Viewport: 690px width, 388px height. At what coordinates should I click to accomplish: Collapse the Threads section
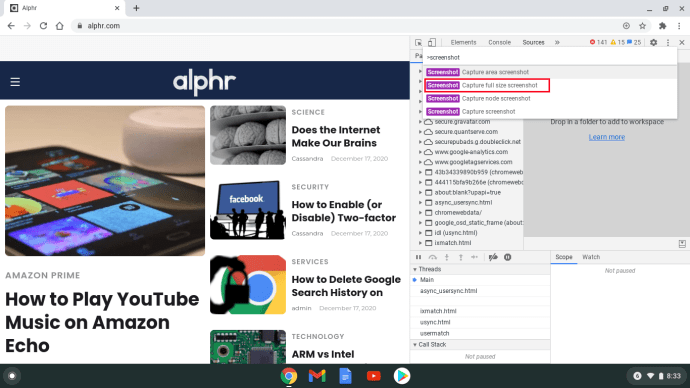[x=415, y=269]
